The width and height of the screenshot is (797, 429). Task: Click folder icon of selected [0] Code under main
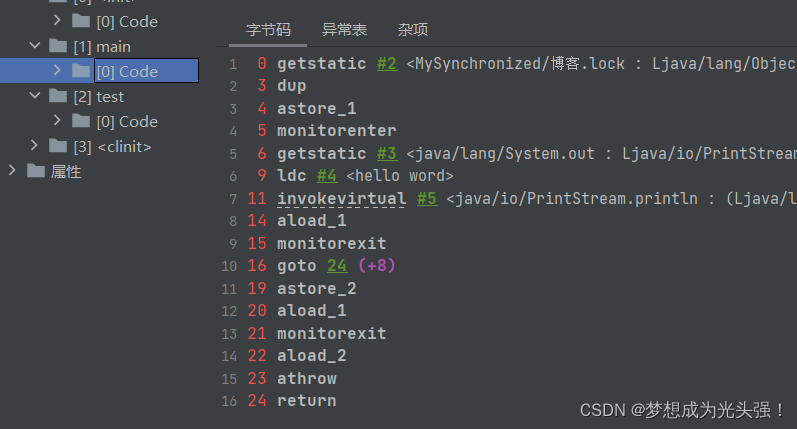[81, 71]
